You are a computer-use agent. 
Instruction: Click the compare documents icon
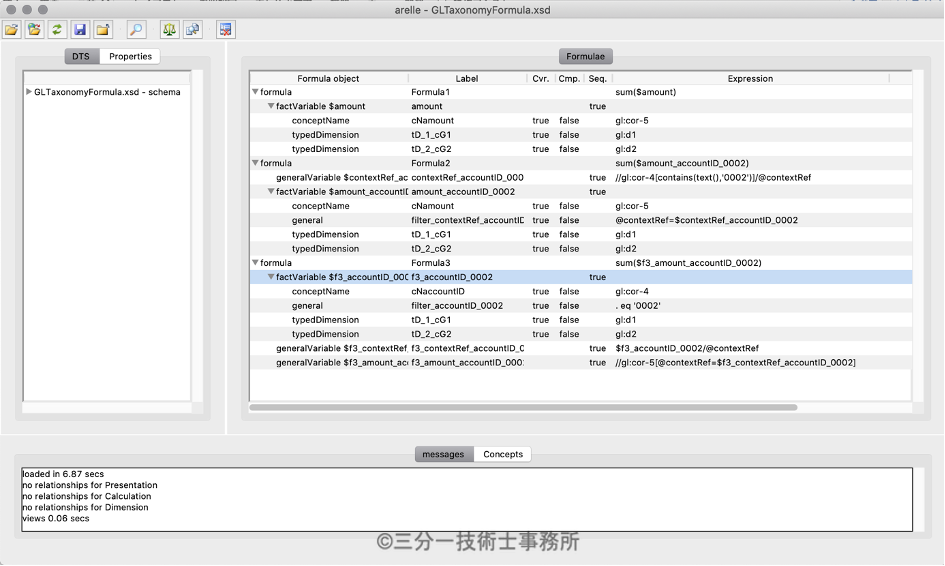pos(193,30)
